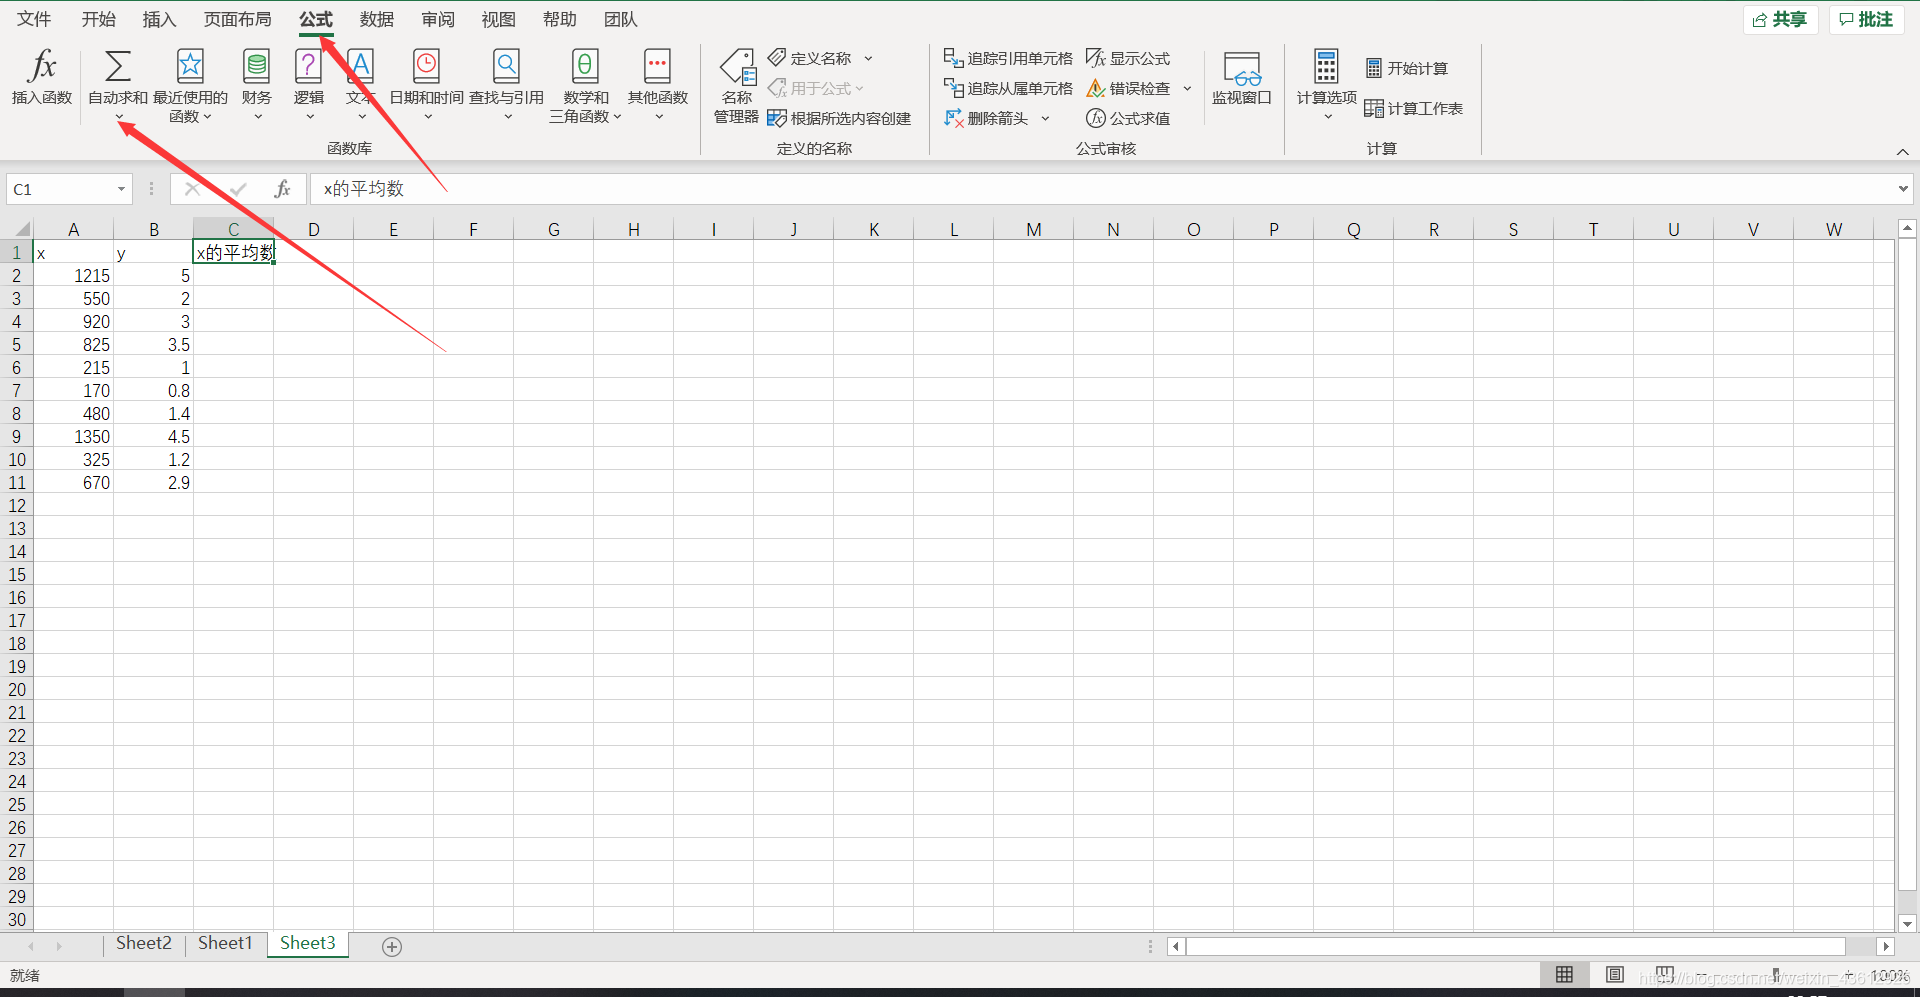
Task: Switch to the Help (帮助) tab
Action: click(x=560, y=19)
